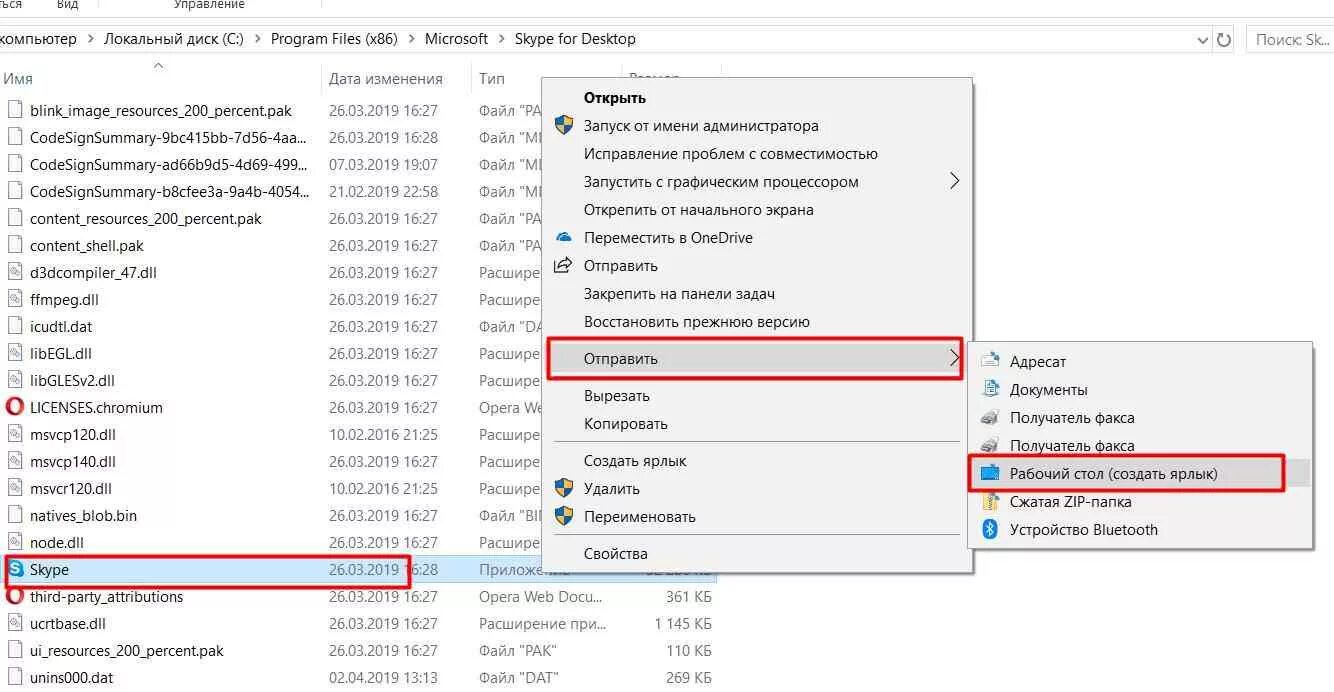The height and width of the screenshot is (692, 1334).
Task: Click the shield icon beside Запуск от имени администратора
Action: (x=564, y=126)
